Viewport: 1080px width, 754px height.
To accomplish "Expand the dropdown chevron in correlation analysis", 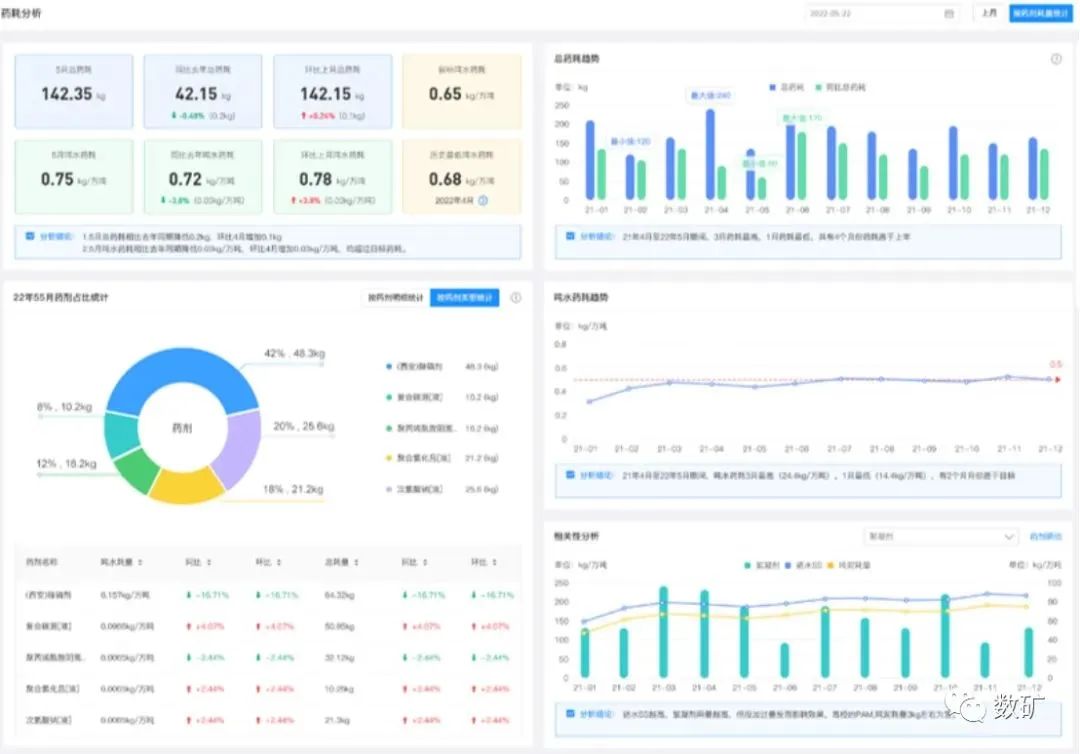I will click(1008, 537).
